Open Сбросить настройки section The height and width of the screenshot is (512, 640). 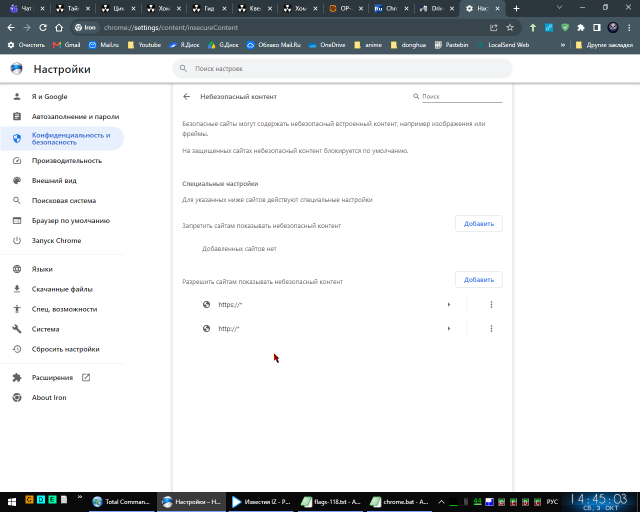[x=62, y=349]
